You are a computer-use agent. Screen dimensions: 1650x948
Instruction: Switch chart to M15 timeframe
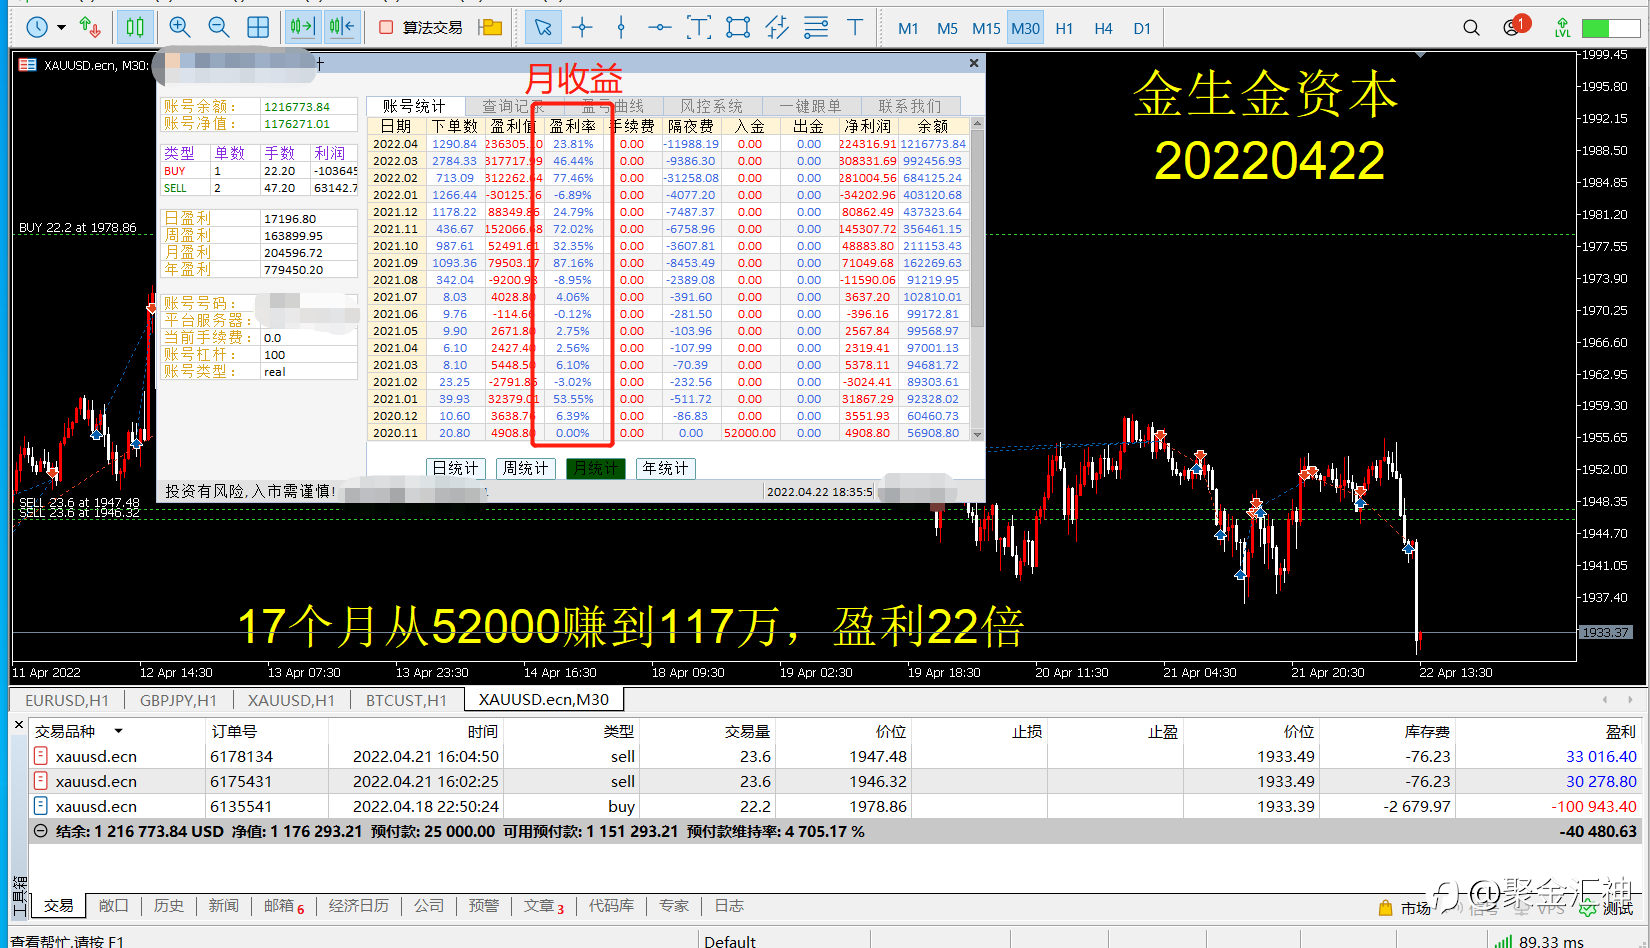pos(986,28)
